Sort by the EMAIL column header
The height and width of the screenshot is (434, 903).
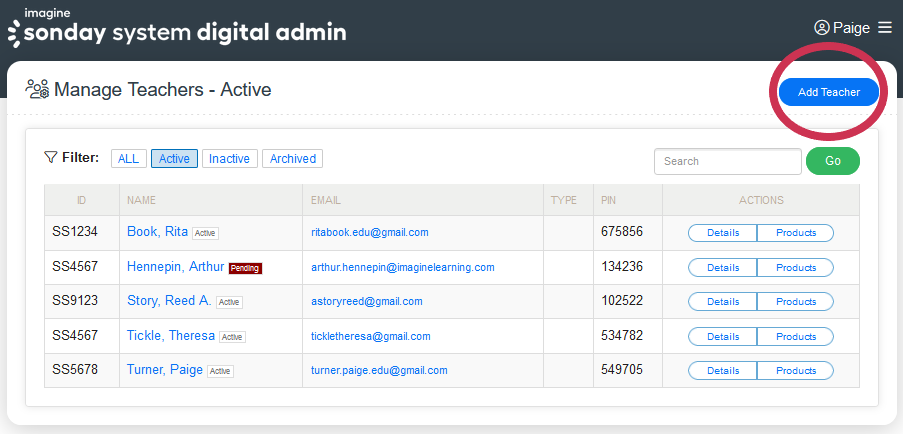pos(325,200)
